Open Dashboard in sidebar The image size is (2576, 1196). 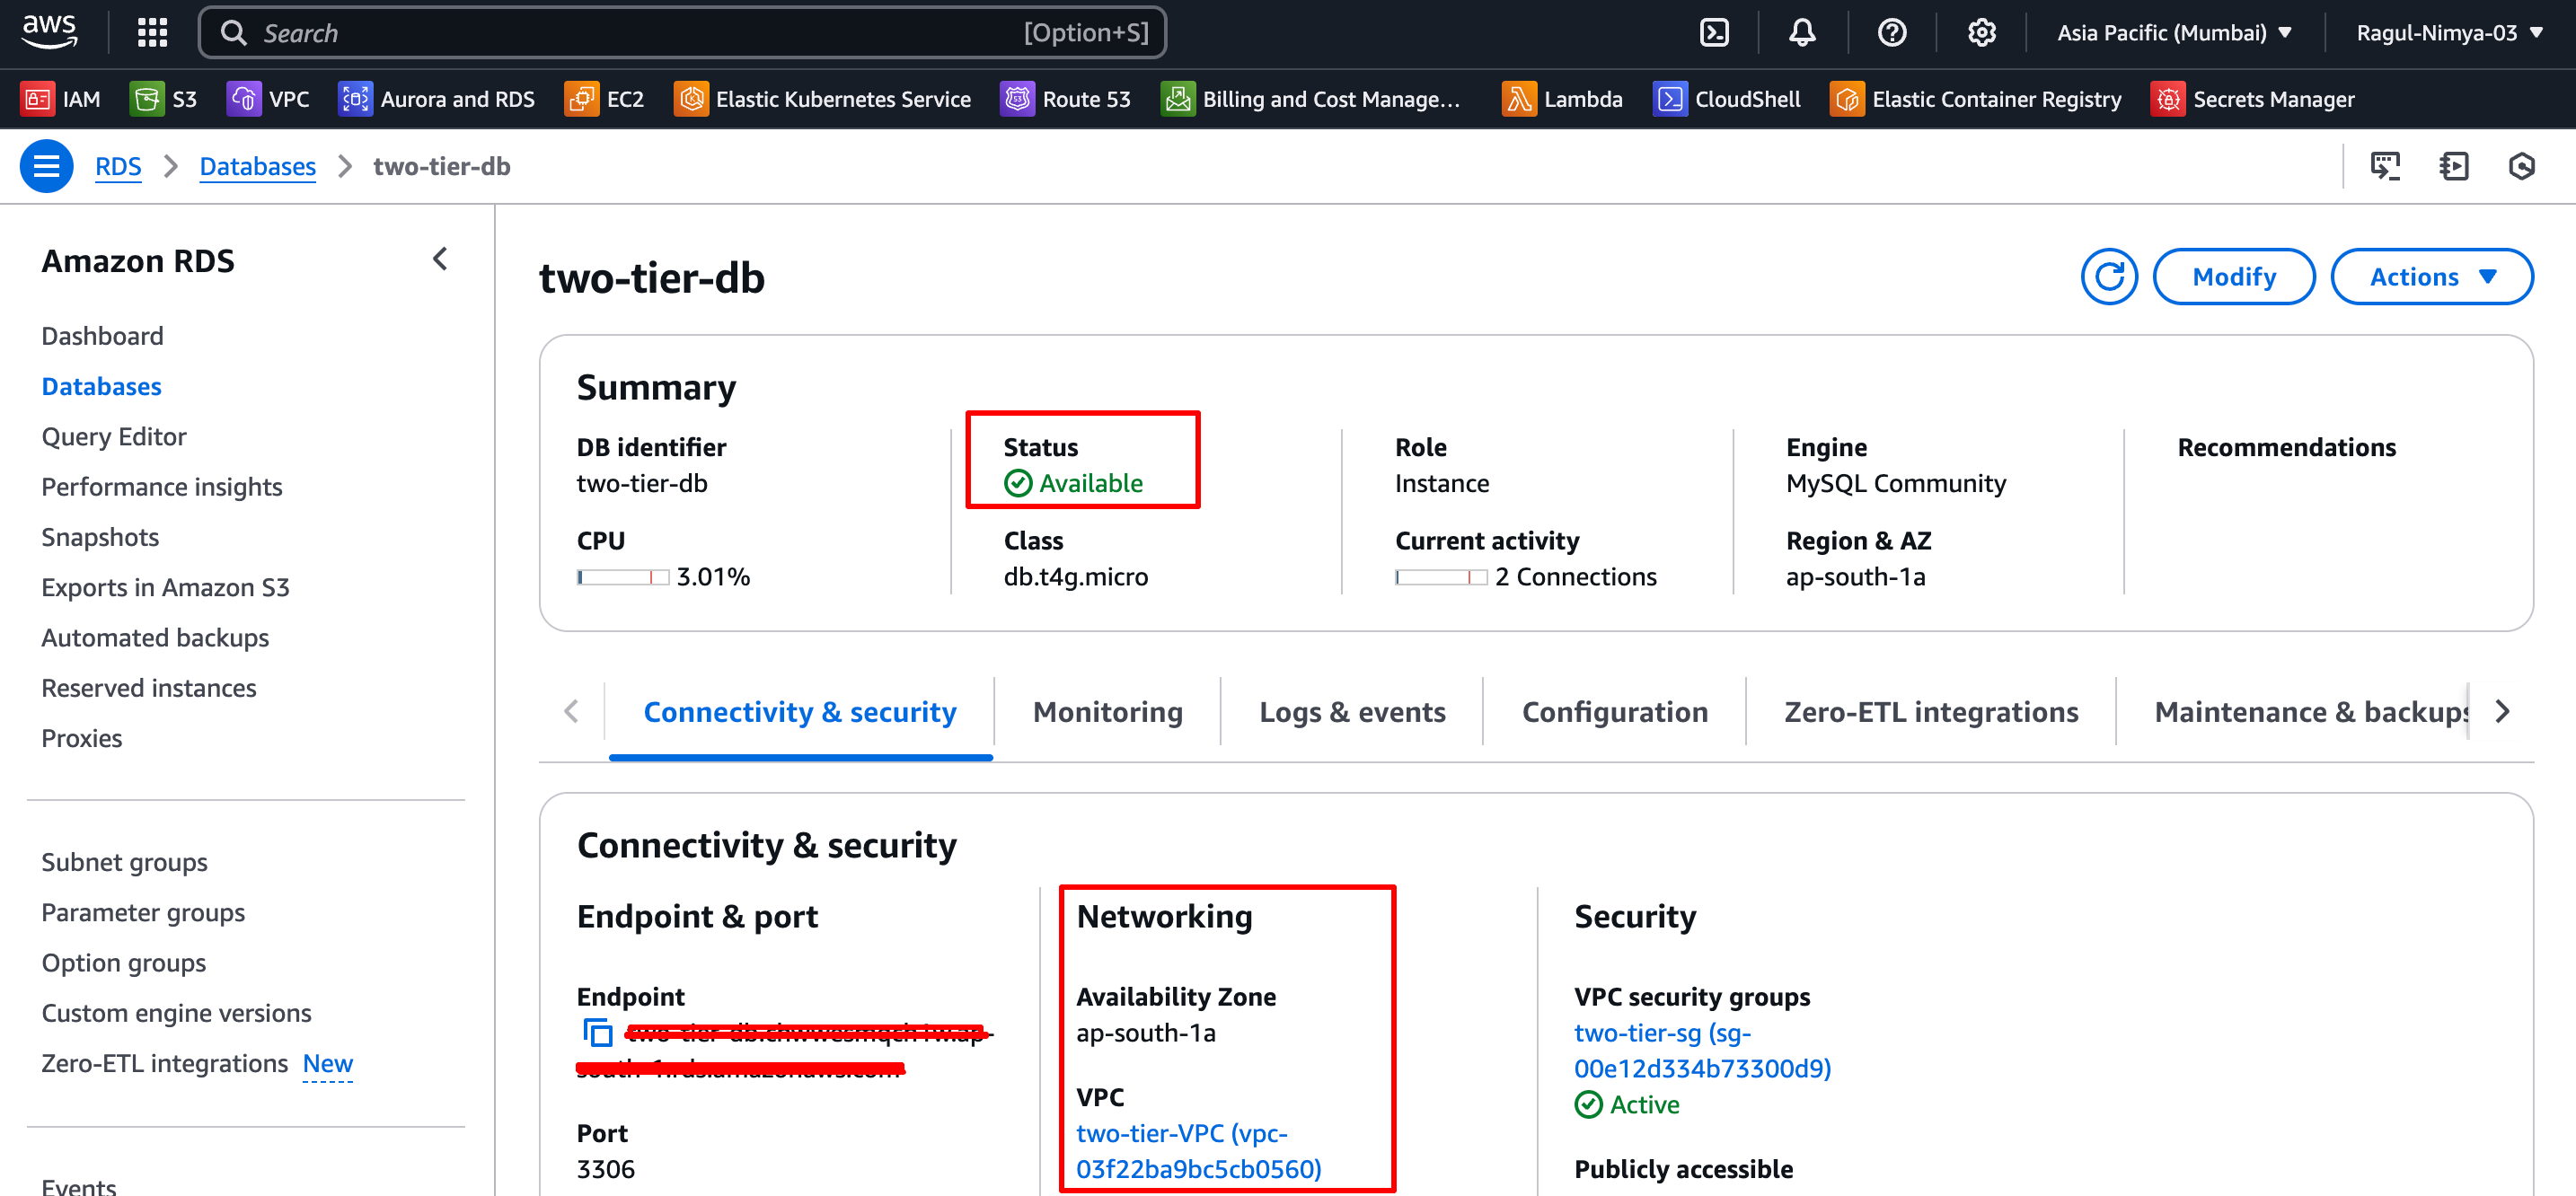(x=103, y=336)
